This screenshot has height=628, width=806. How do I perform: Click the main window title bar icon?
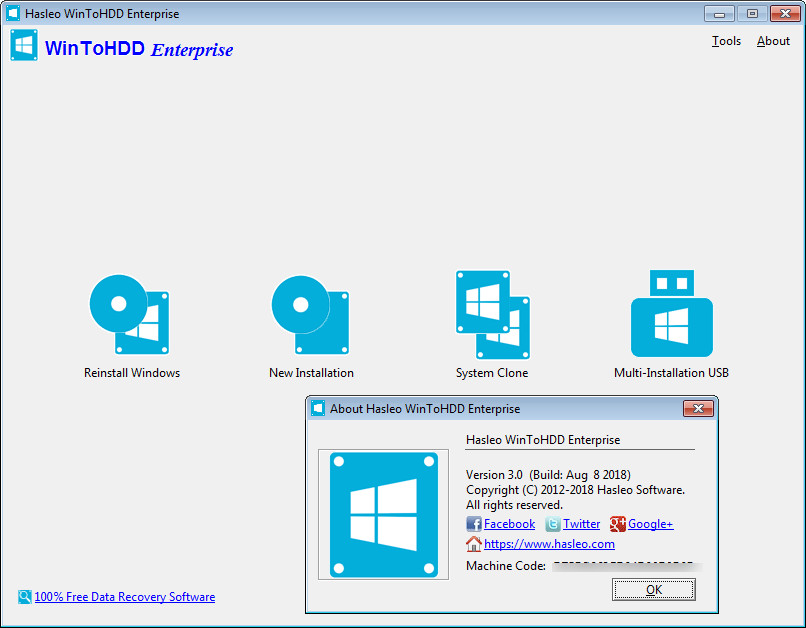[13, 13]
